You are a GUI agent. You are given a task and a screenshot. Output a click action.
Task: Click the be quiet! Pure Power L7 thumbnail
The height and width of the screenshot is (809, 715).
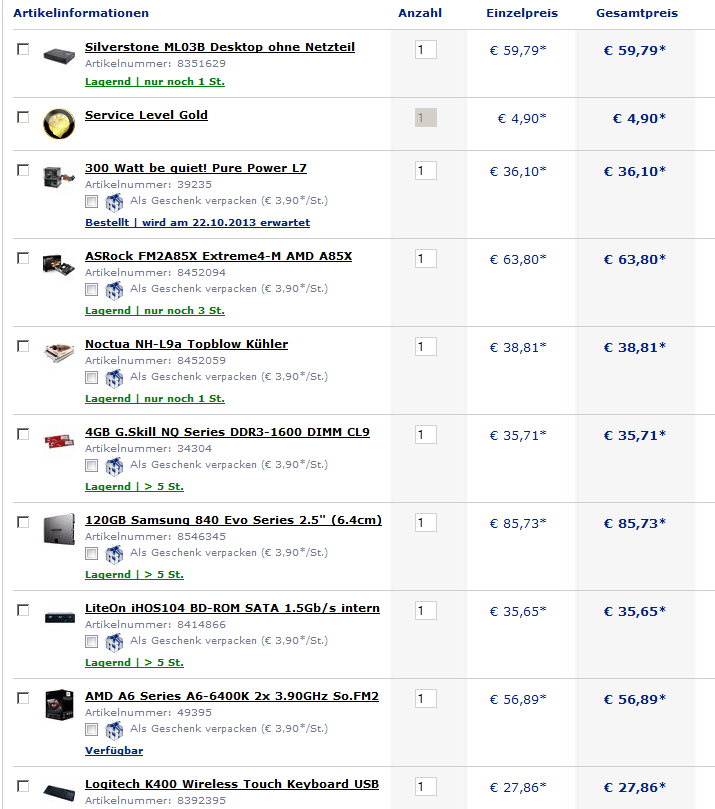59,177
